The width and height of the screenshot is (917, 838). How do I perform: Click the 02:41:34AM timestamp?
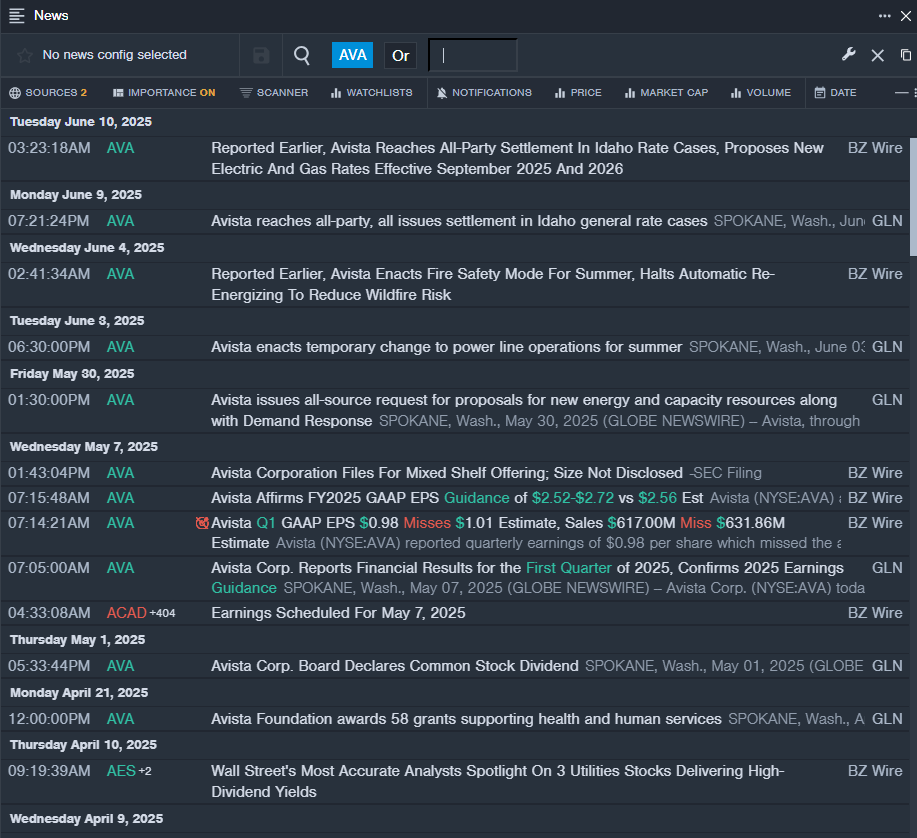[x=49, y=274]
